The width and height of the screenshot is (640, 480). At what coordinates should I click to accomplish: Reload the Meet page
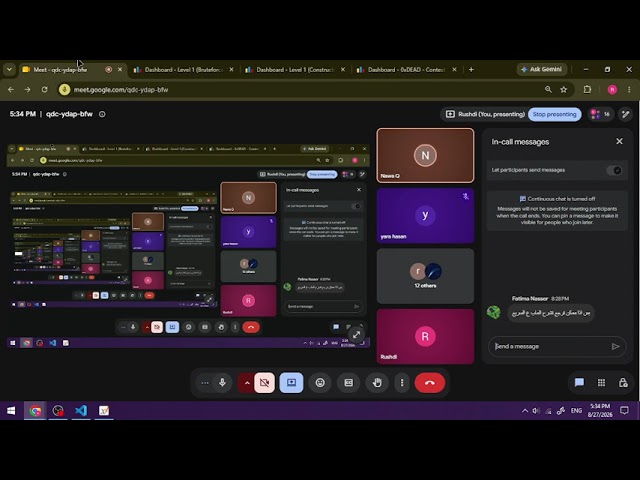click(x=44, y=89)
